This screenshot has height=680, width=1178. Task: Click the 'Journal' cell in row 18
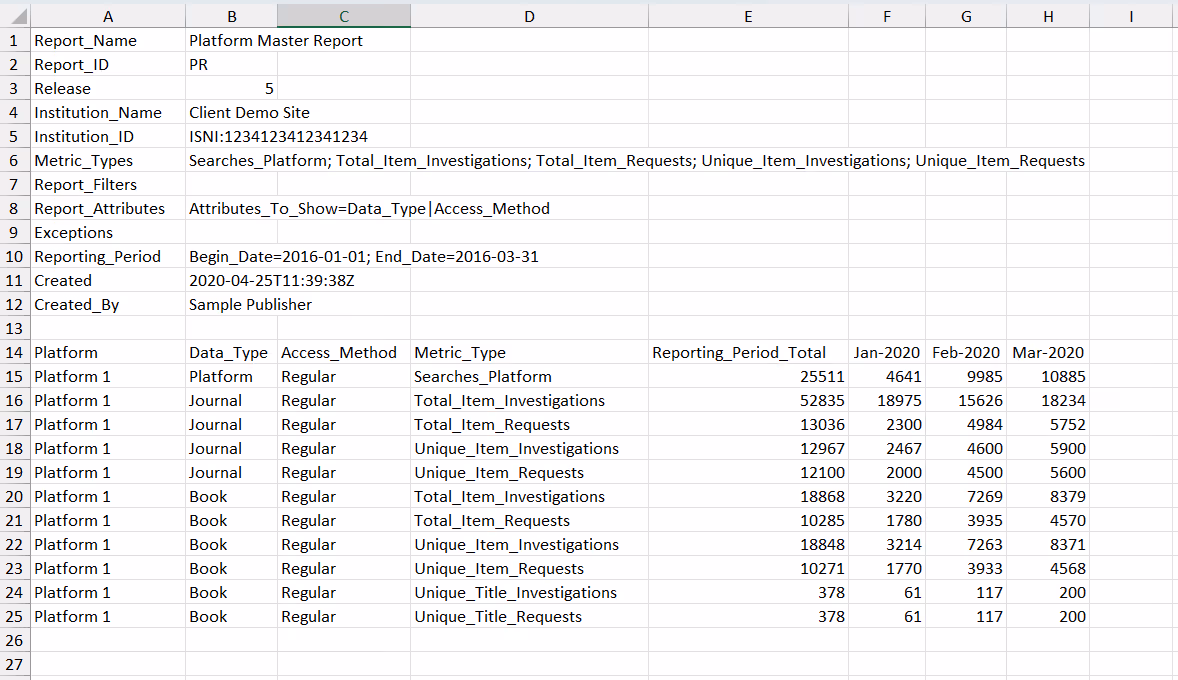pos(231,449)
